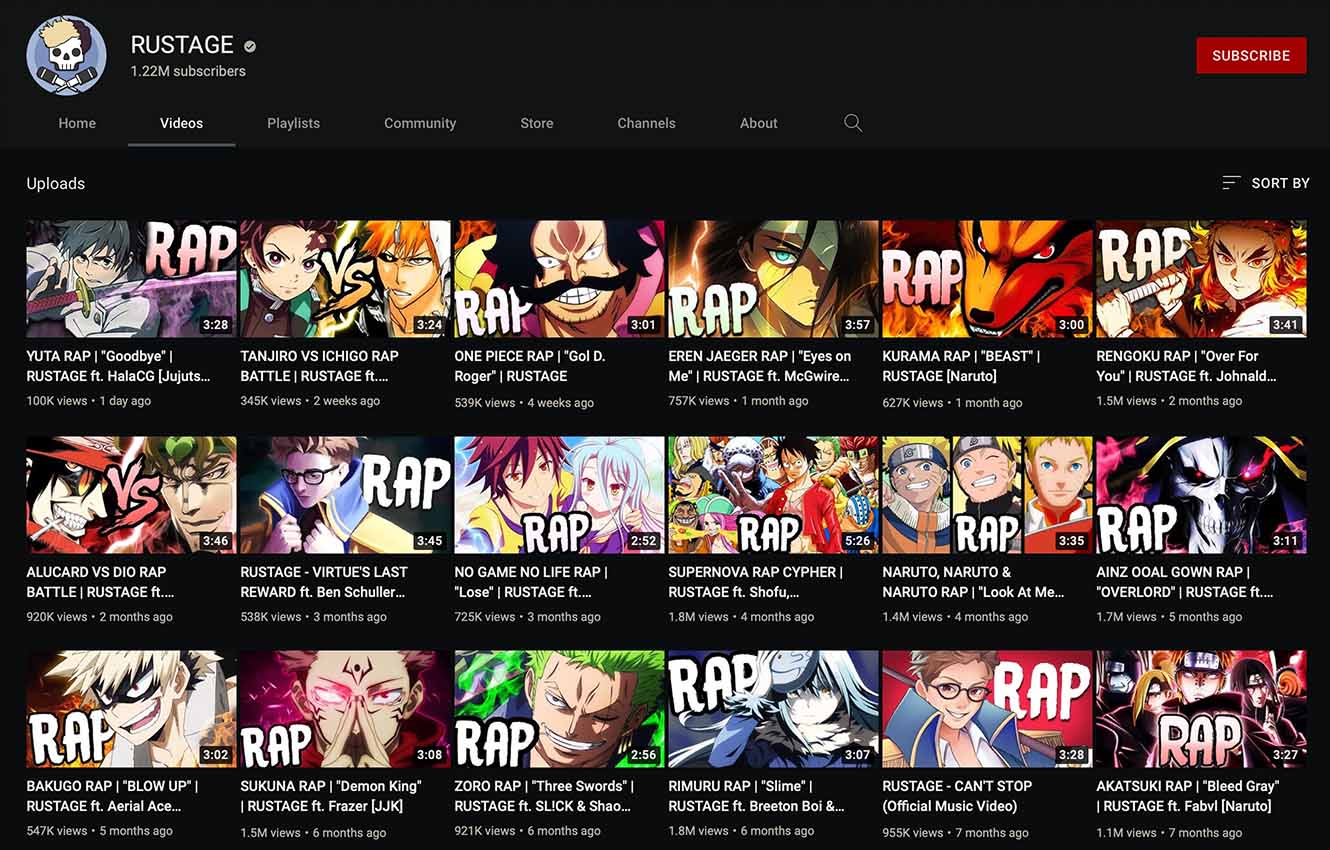The width and height of the screenshot is (1330, 850).
Task: Open the BAKUGO RAP BLOW UP thumbnail
Action: pos(131,709)
